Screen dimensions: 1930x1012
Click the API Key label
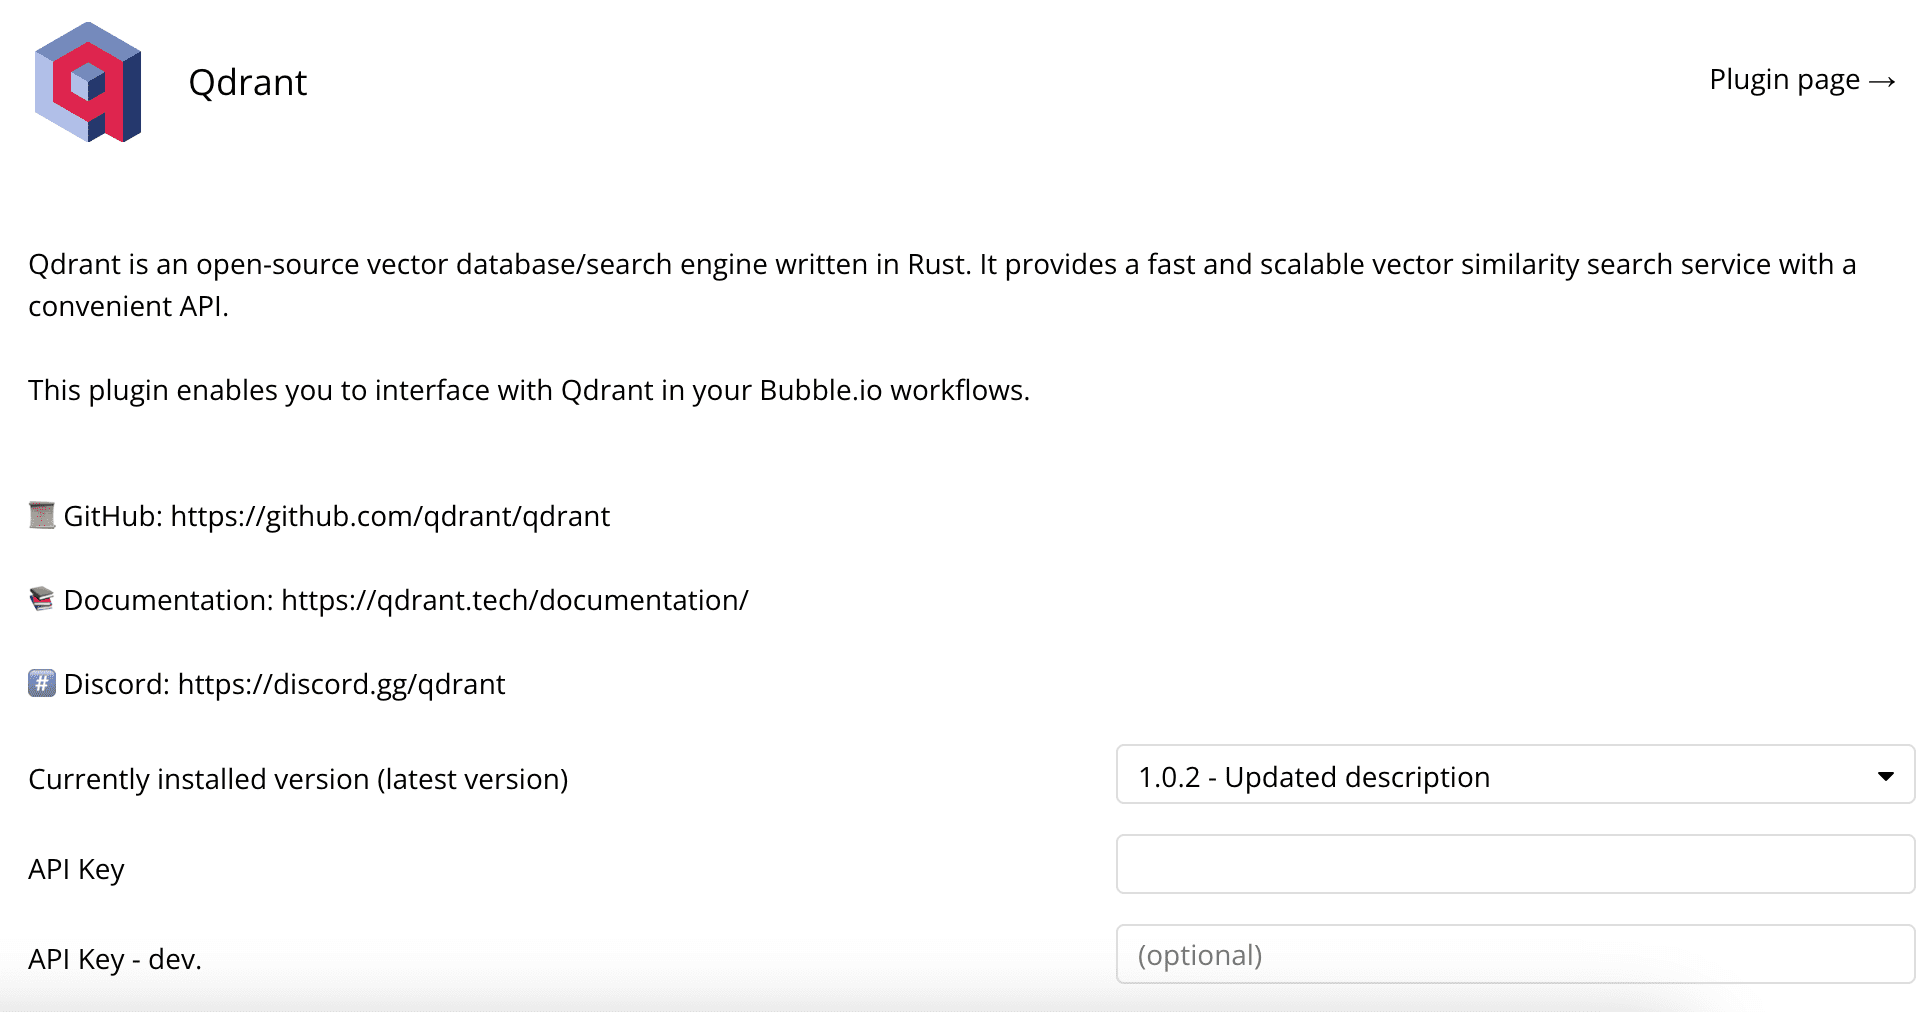tap(76, 869)
